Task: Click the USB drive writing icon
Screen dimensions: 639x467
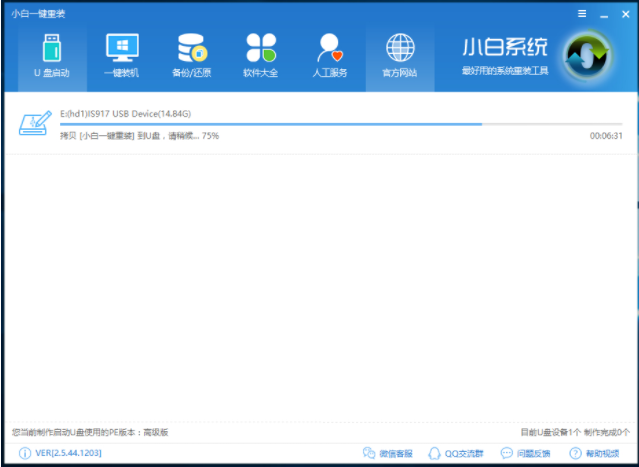Action: pyautogui.click(x=33, y=124)
